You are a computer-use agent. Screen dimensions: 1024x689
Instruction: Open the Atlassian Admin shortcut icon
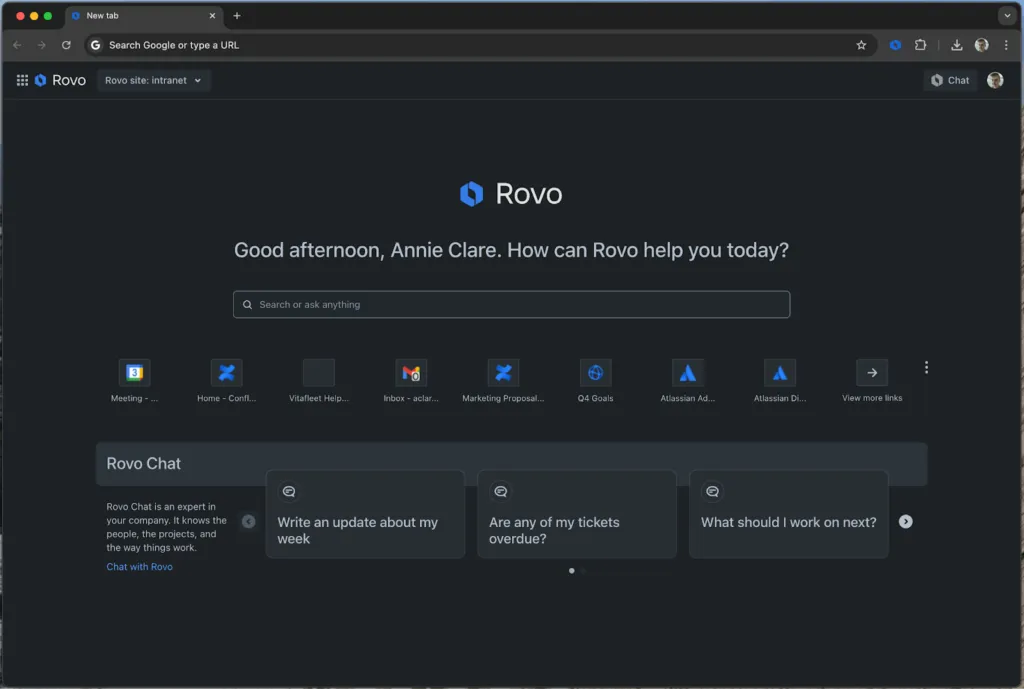tap(687, 373)
